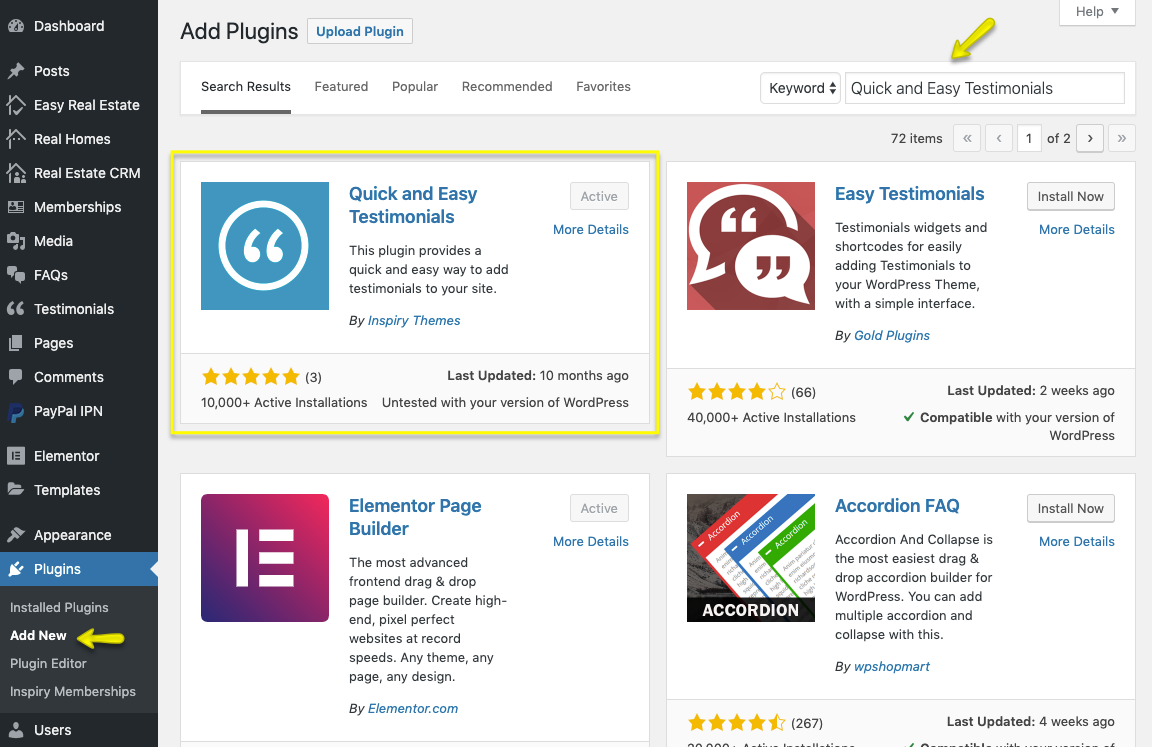Image resolution: width=1152 pixels, height=747 pixels.
Task: Open Installed Plugins submenu item
Action: point(59,607)
